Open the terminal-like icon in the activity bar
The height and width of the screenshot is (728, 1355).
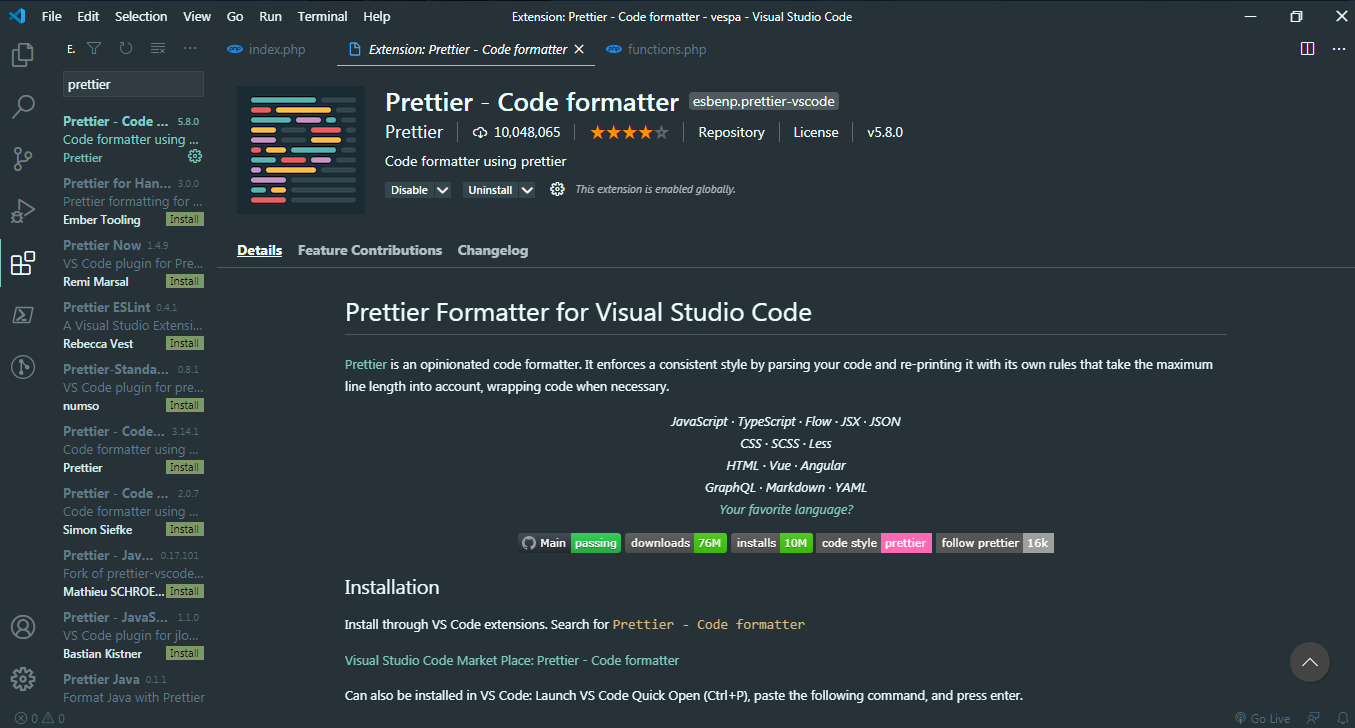(x=22, y=315)
